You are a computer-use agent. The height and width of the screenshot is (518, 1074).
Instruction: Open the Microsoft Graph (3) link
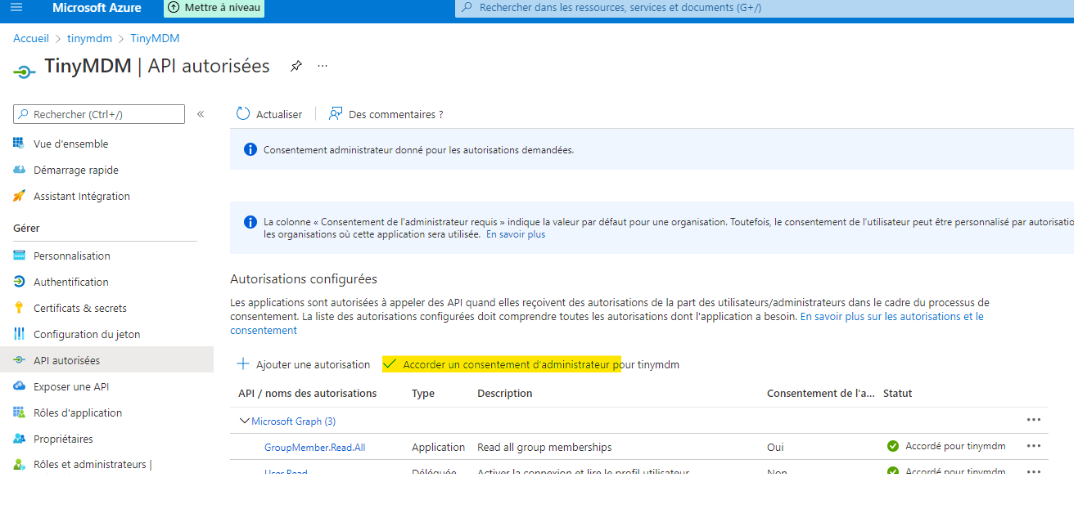click(293, 421)
